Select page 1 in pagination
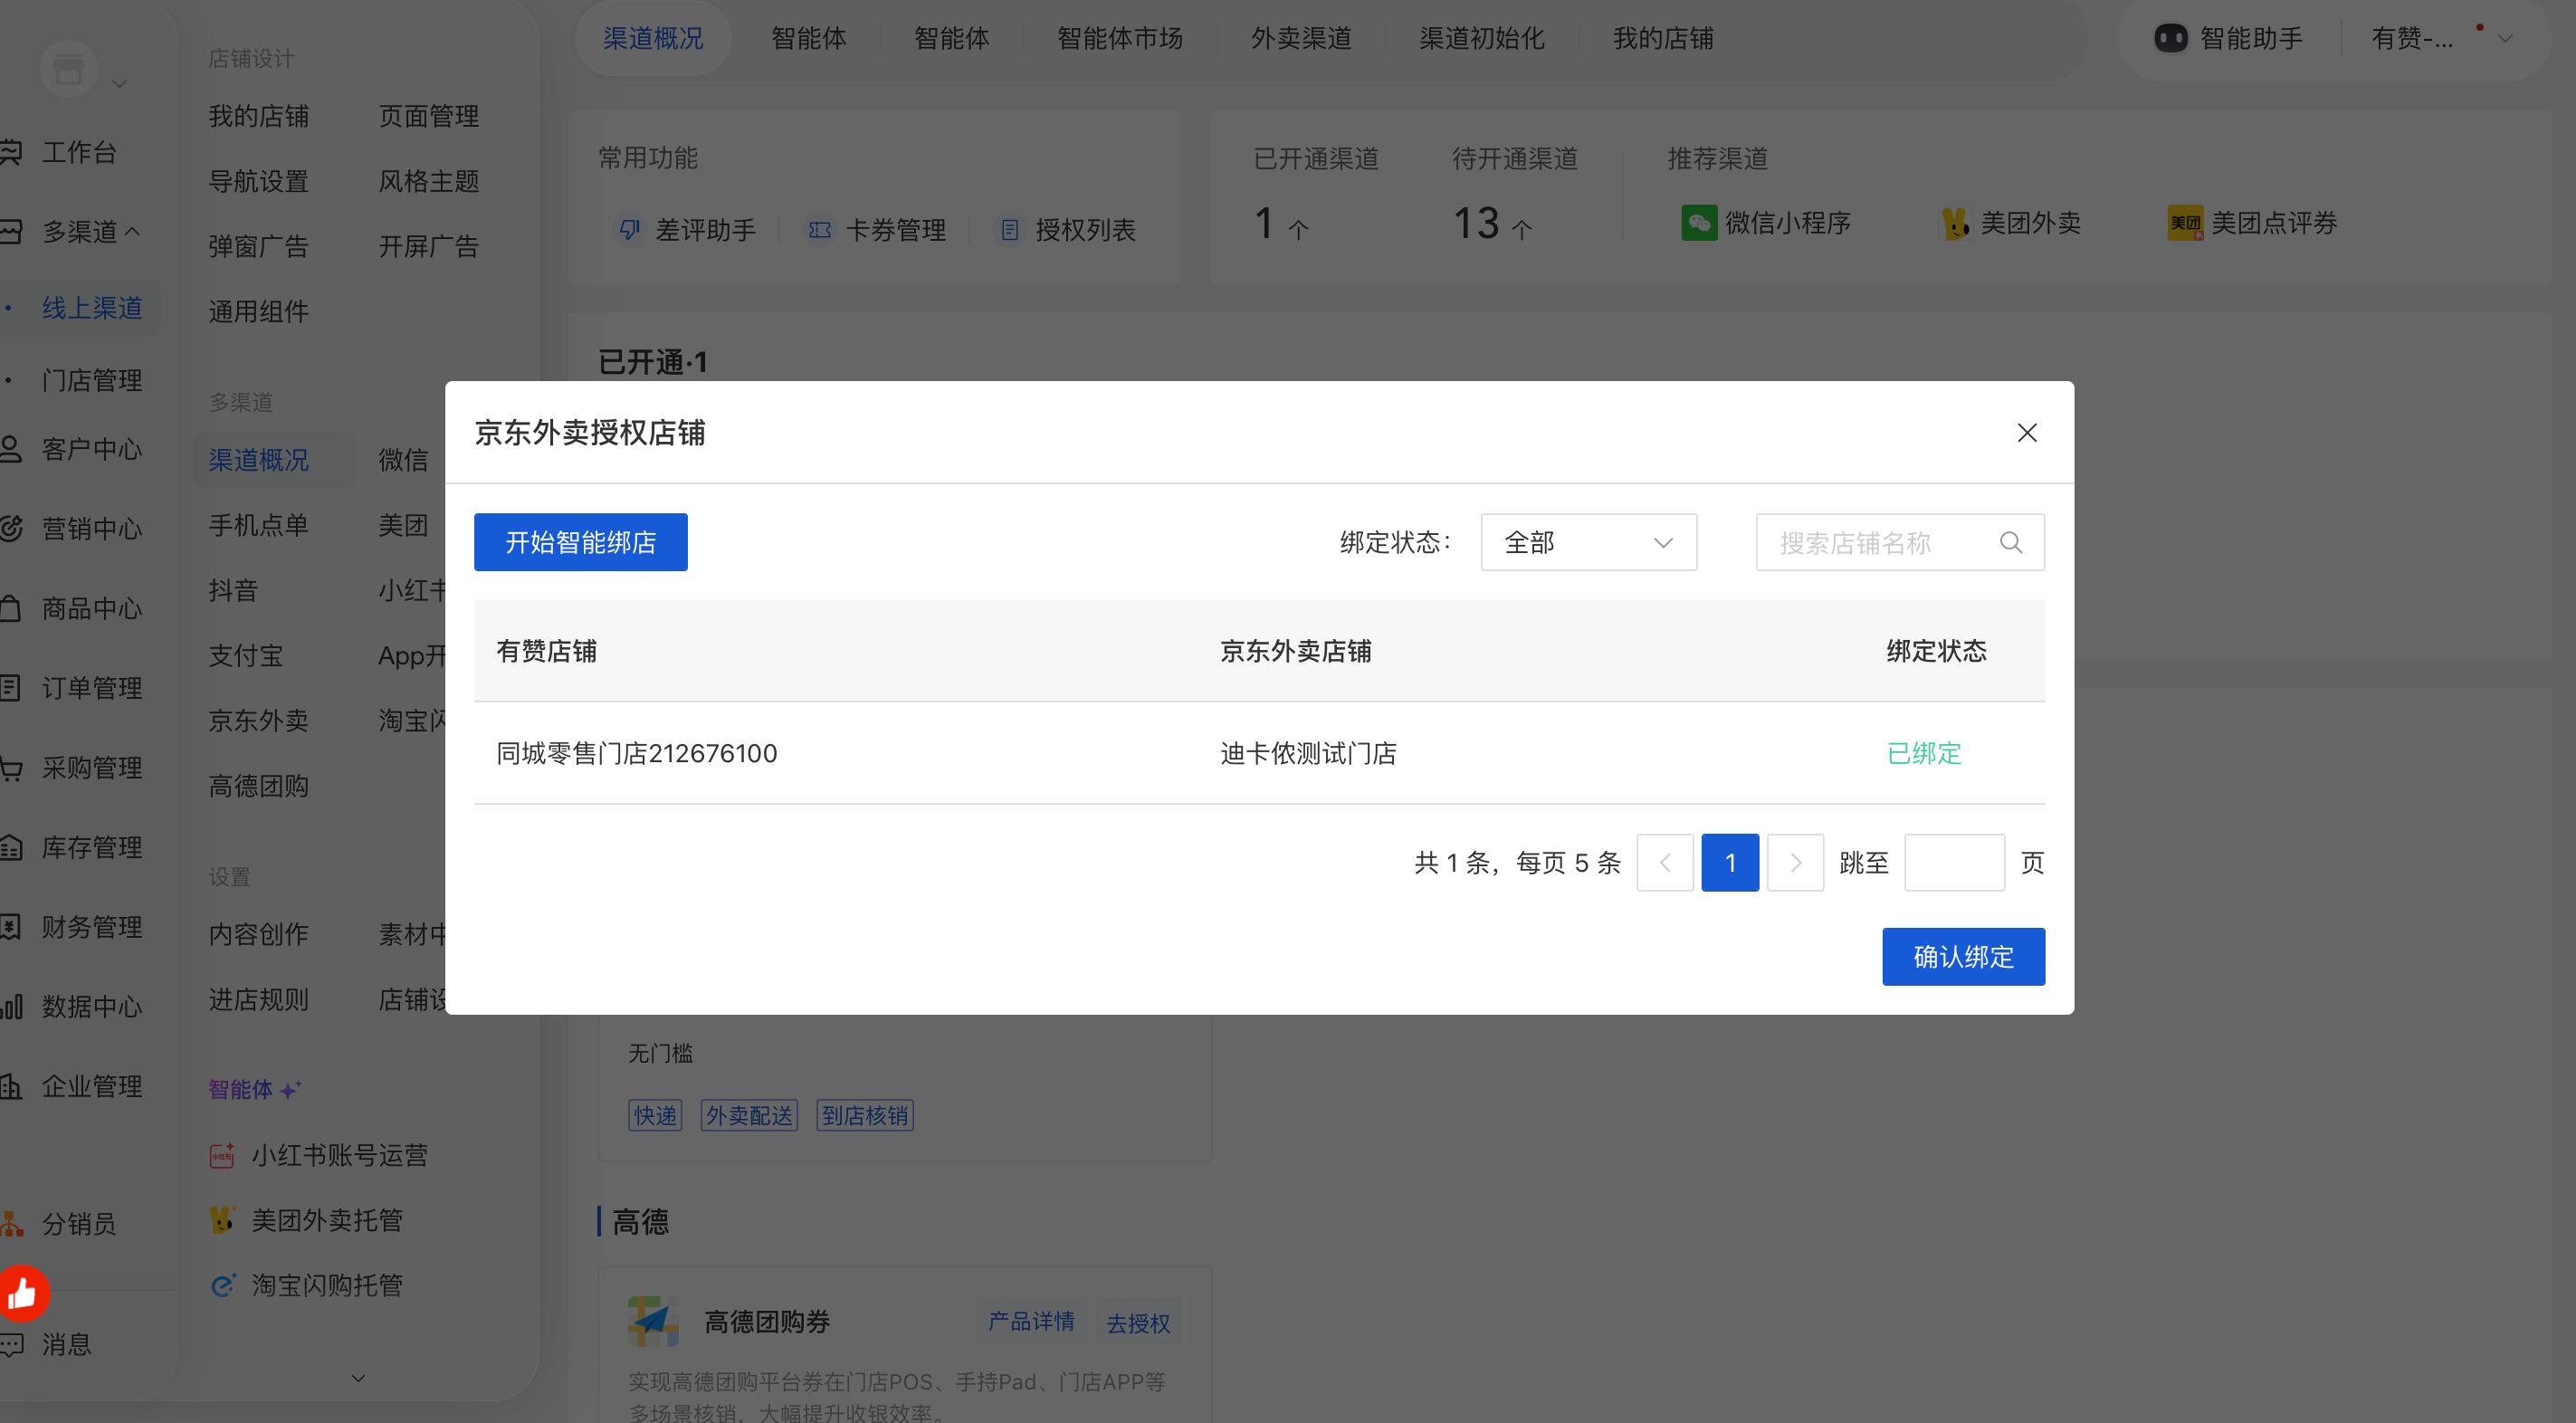Image resolution: width=2576 pixels, height=1423 pixels. point(1730,862)
